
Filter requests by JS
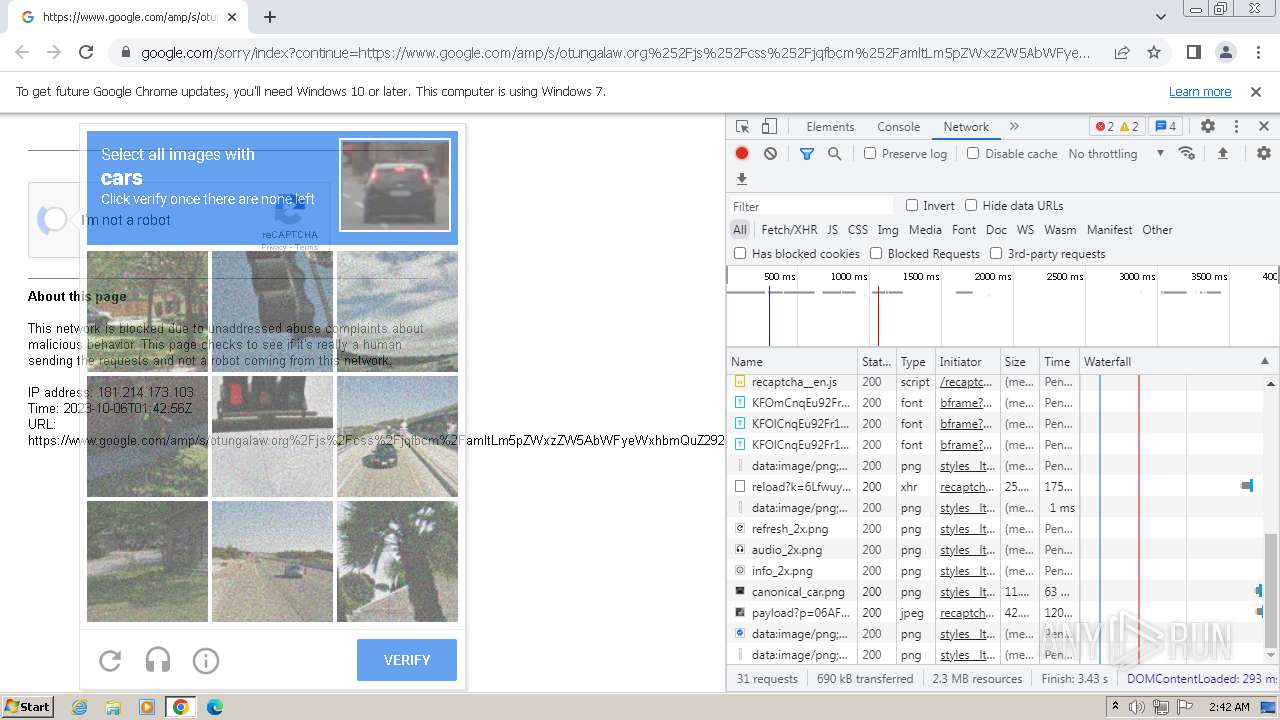click(x=832, y=229)
